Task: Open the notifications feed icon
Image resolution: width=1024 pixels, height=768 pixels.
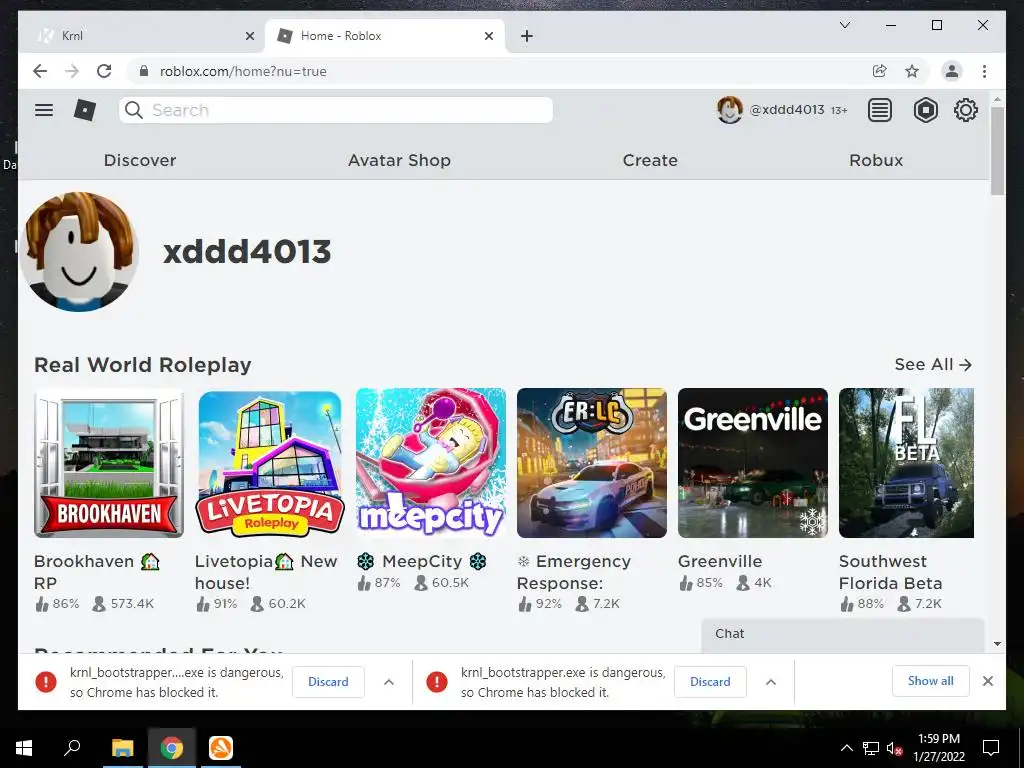Action: point(880,110)
